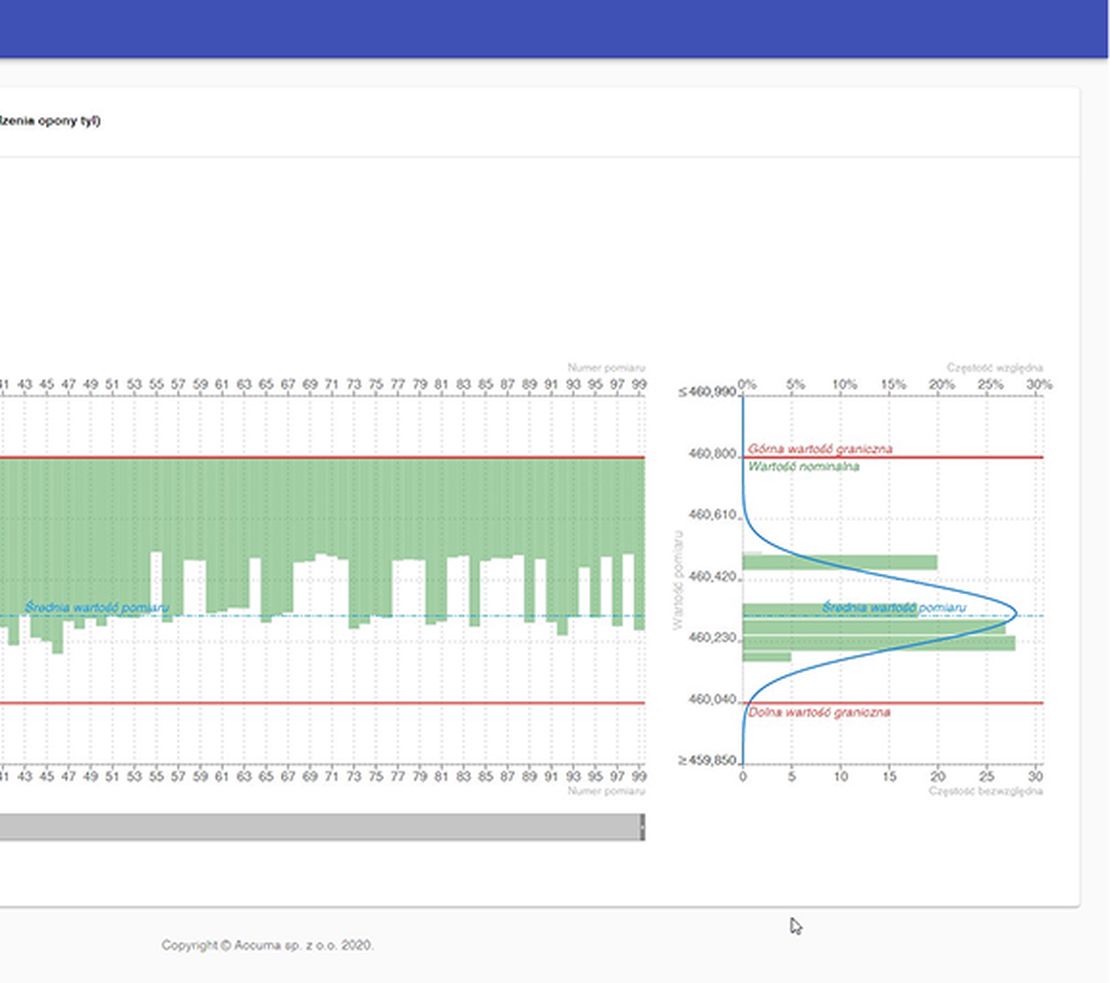Viewport: 1110px width, 983px height.
Task: Click 'Średnia wartość pomiaru' label in bar chart
Action: point(97,607)
